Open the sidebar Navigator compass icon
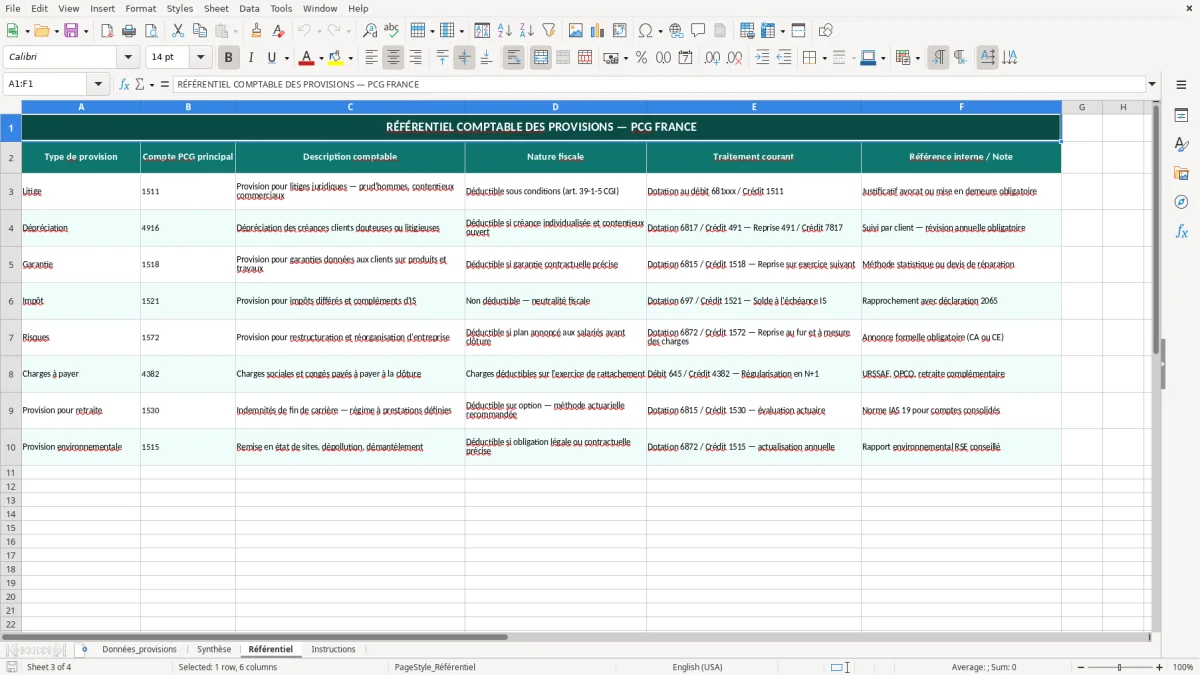Image resolution: width=1200 pixels, height=675 pixels. pyautogui.click(x=1181, y=202)
